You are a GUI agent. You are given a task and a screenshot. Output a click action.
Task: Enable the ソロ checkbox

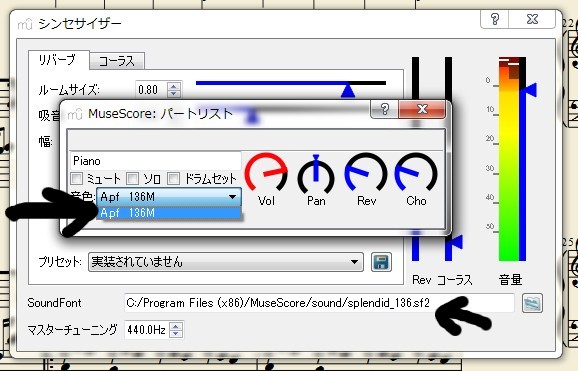[x=132, y=179]
